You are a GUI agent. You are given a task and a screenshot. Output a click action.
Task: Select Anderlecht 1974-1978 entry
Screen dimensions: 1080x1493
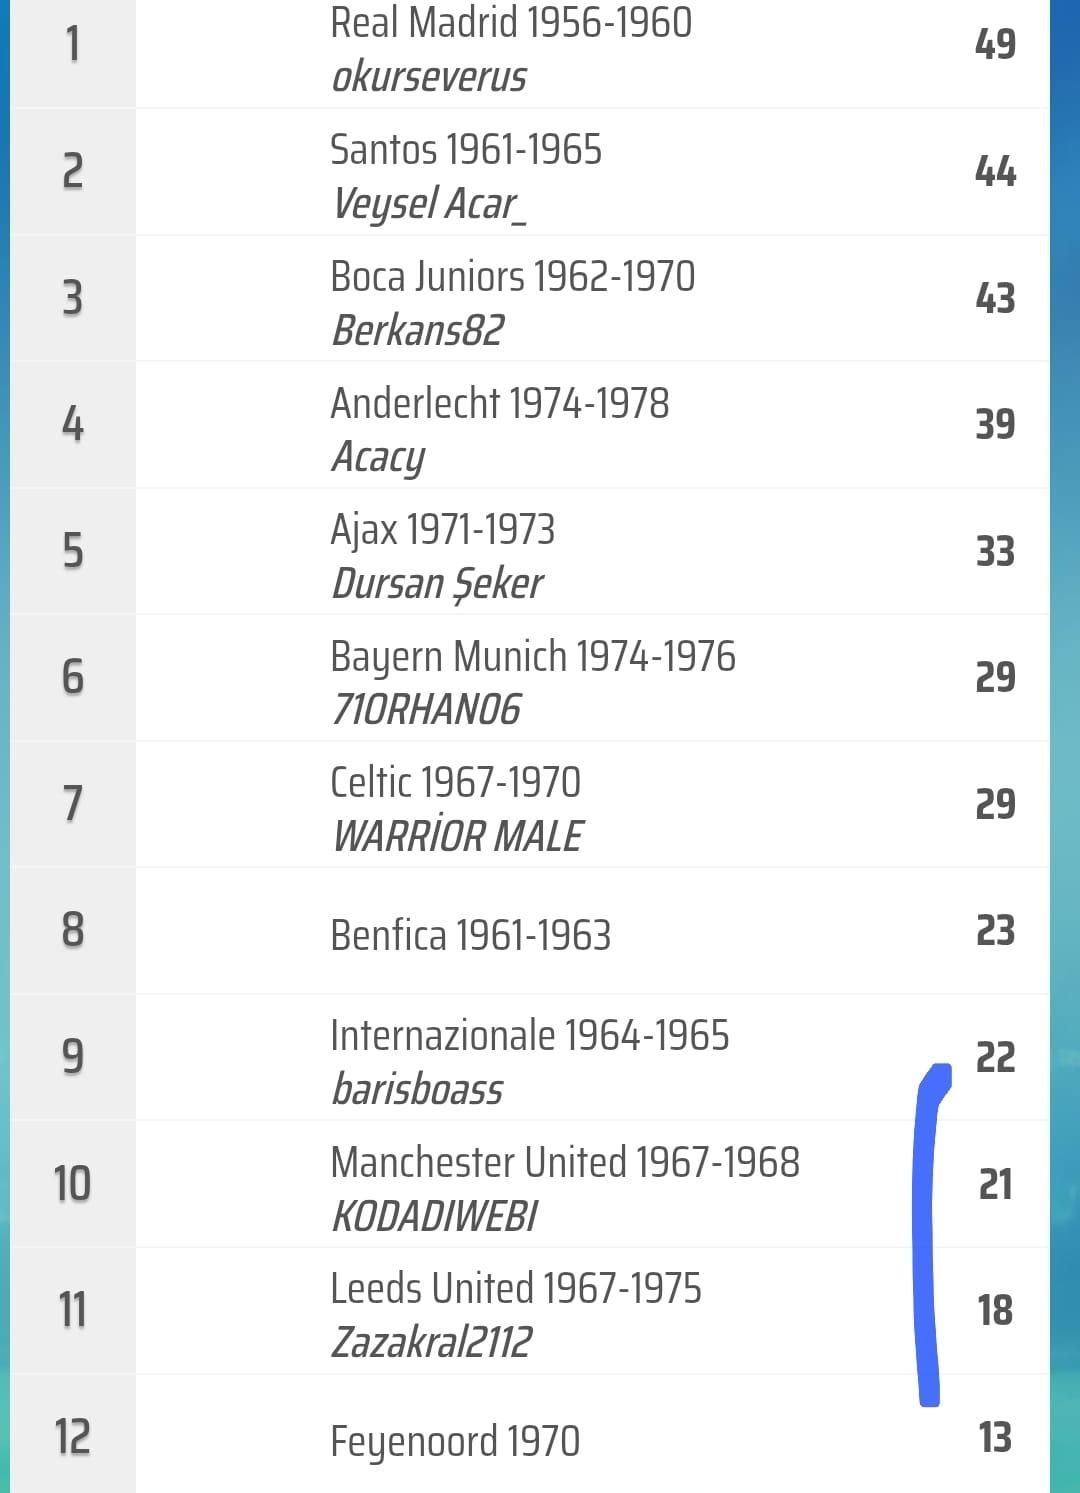click(499, 404)
